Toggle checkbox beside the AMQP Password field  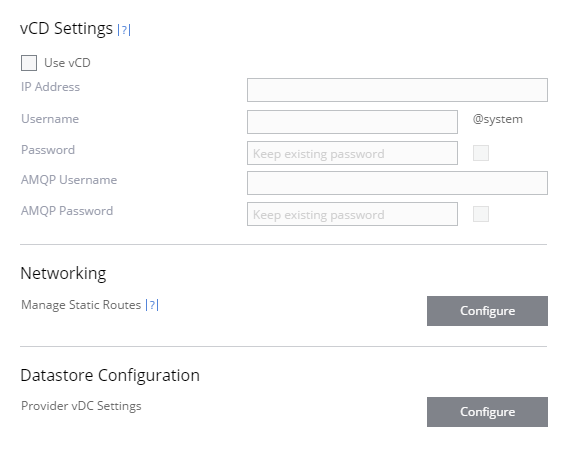(x=481, y=214)
